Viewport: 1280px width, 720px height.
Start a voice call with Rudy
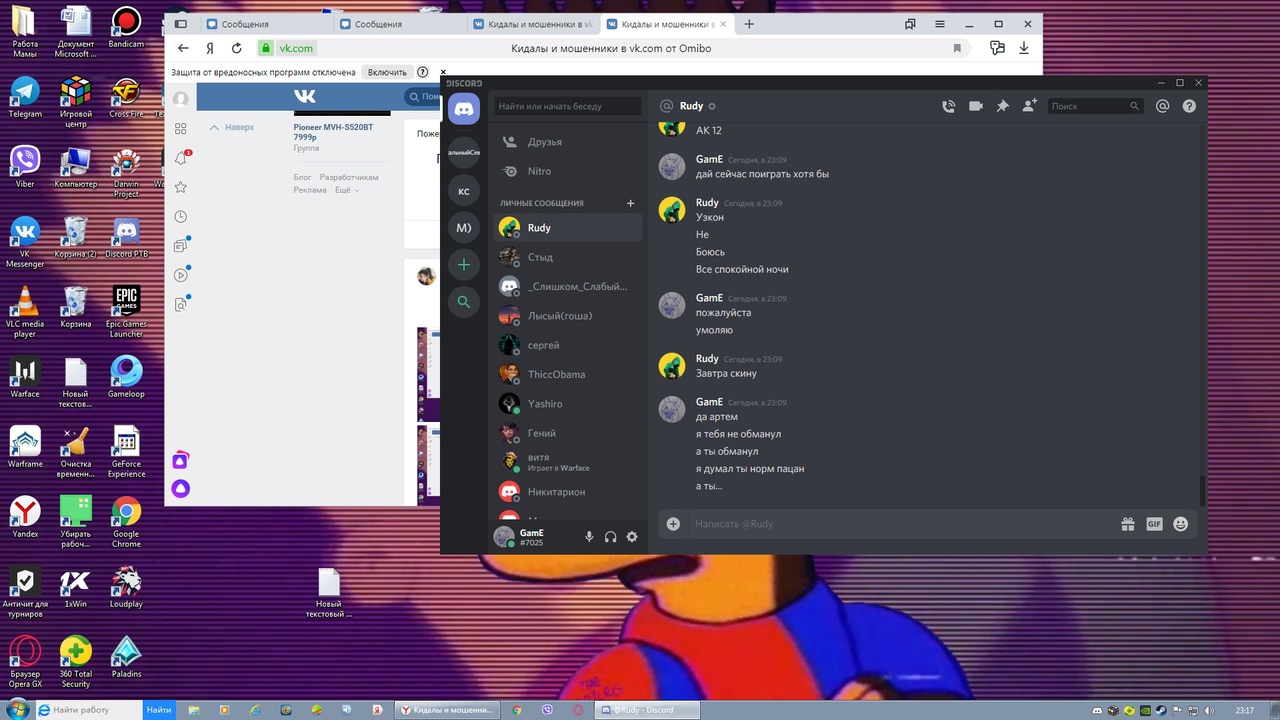tap(948, 106)
